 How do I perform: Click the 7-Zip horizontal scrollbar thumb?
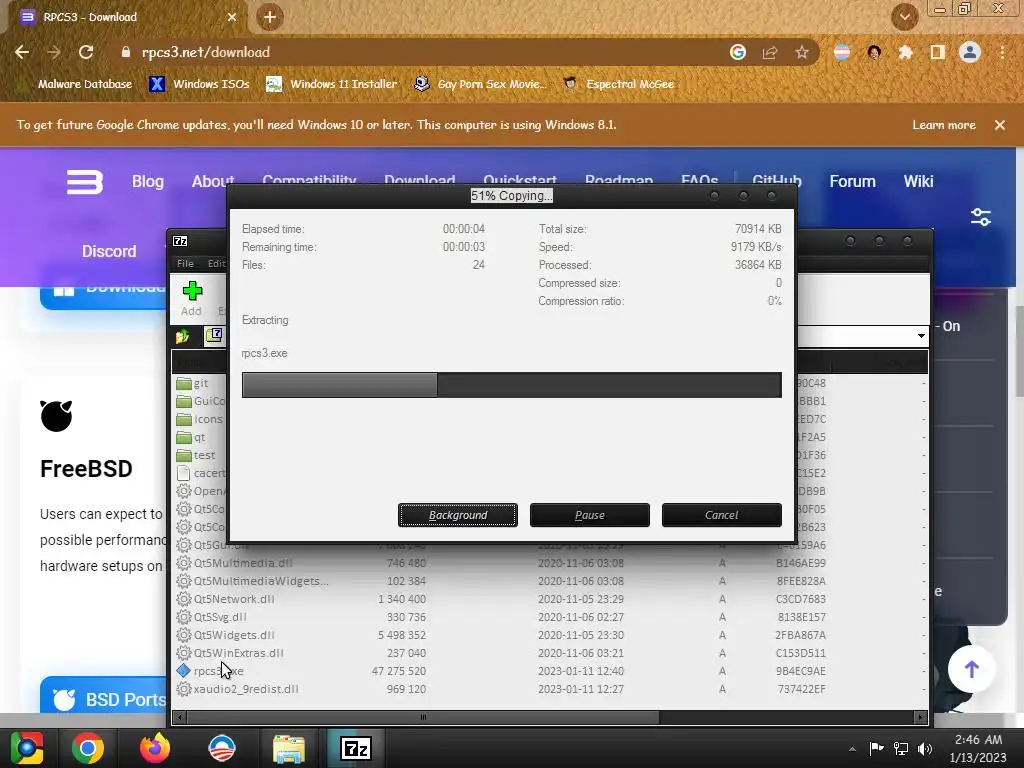point(423,717)
